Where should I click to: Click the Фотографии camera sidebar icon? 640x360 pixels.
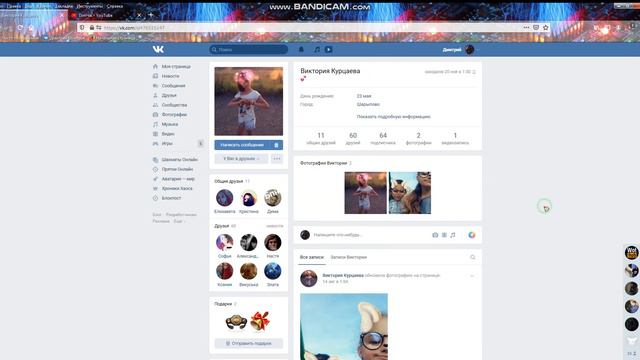point(155,114)
